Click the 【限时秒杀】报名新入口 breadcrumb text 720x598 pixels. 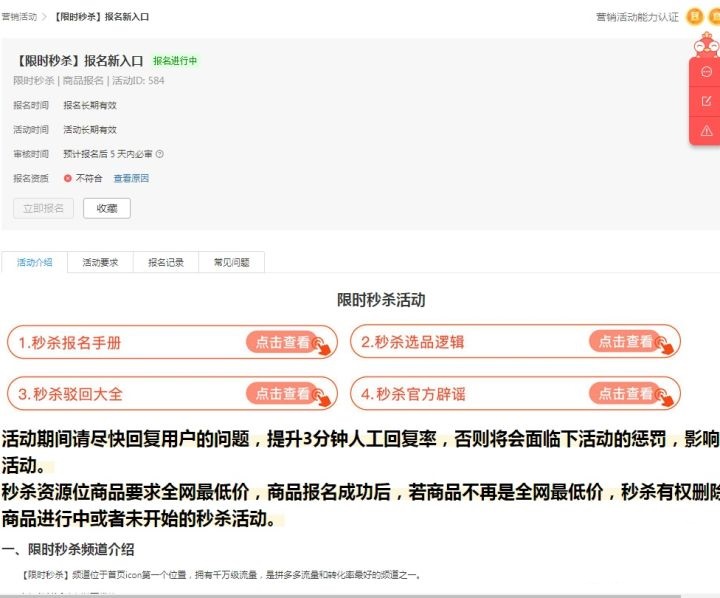[x=100, y=17]
